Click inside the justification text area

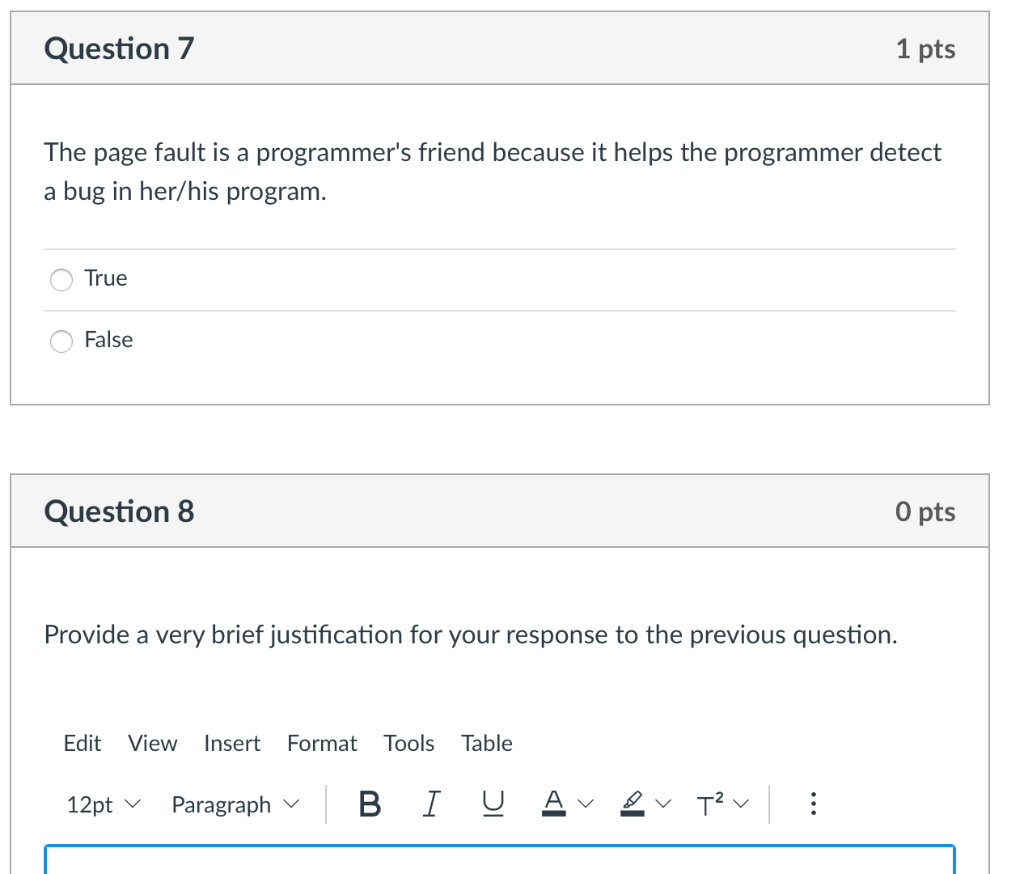point(500,861)
